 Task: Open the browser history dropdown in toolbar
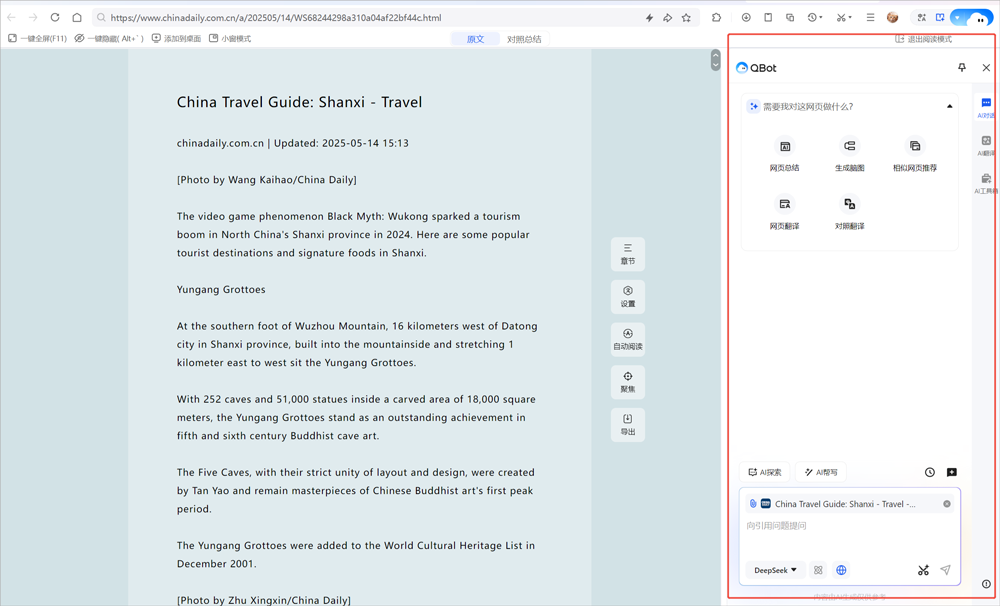814,18
